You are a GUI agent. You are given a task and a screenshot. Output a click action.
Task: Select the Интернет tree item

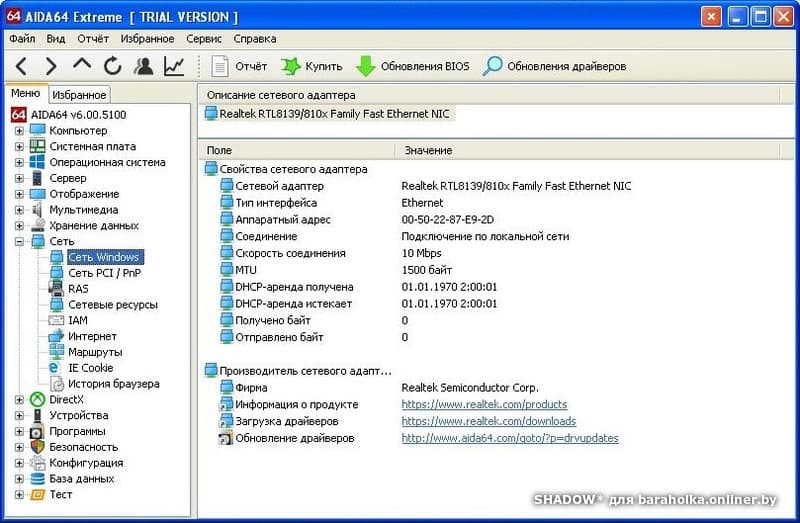[92, 336]
